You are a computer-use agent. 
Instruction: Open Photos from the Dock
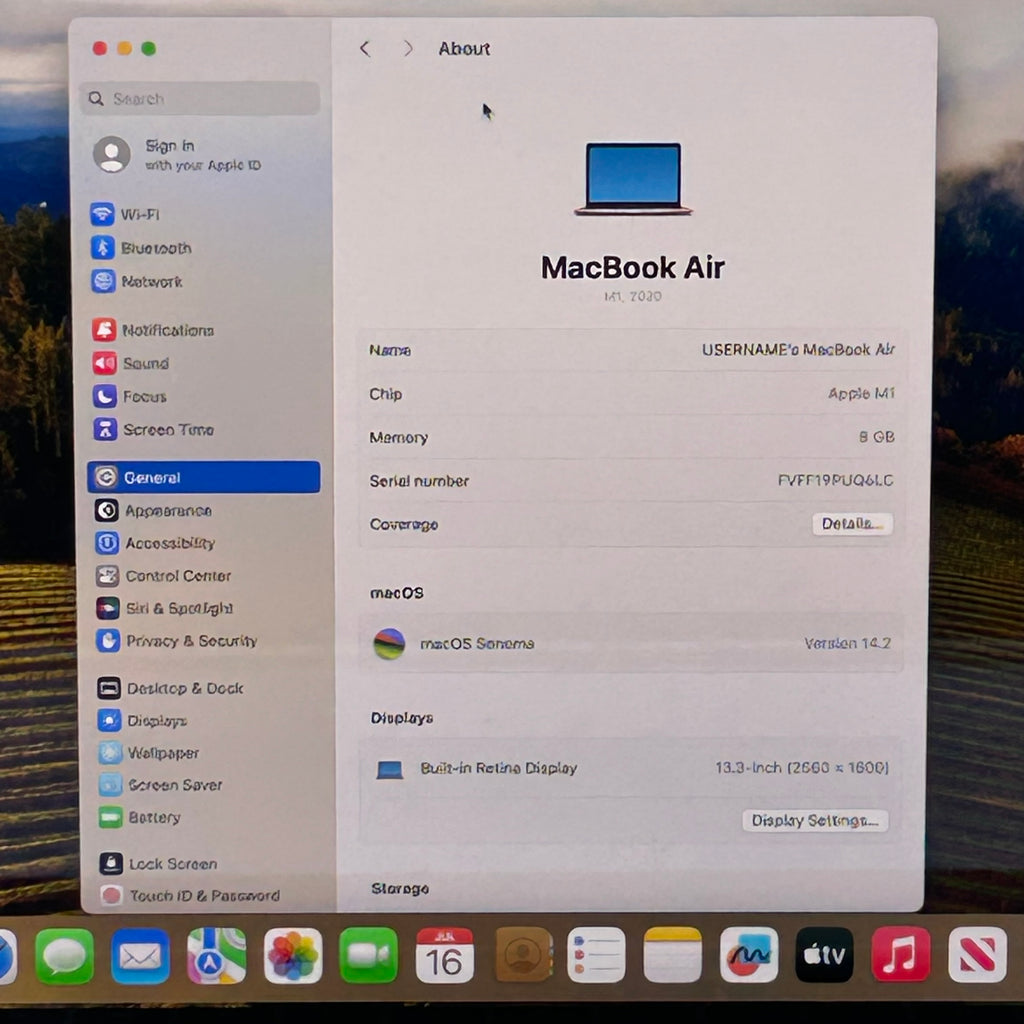(x=293, y=957)
